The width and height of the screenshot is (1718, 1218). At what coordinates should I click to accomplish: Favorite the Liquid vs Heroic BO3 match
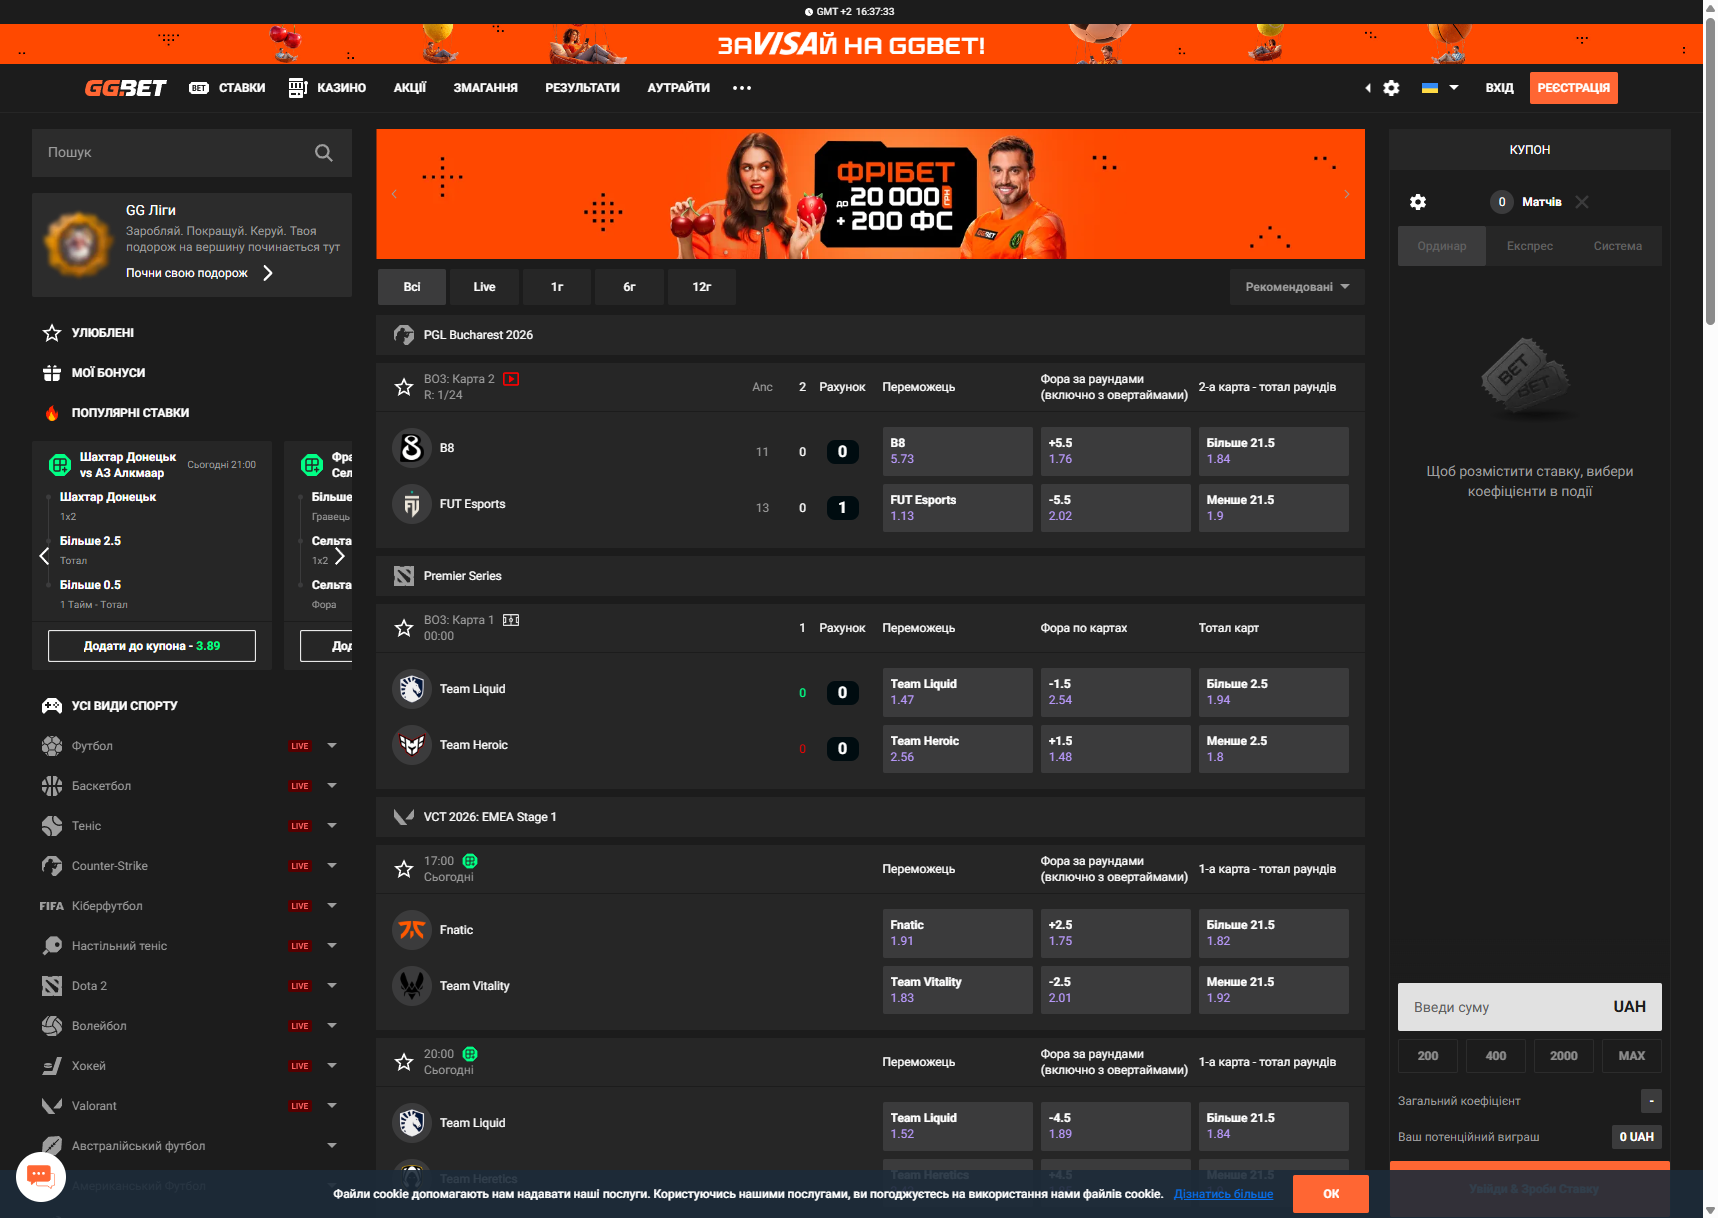404,628
